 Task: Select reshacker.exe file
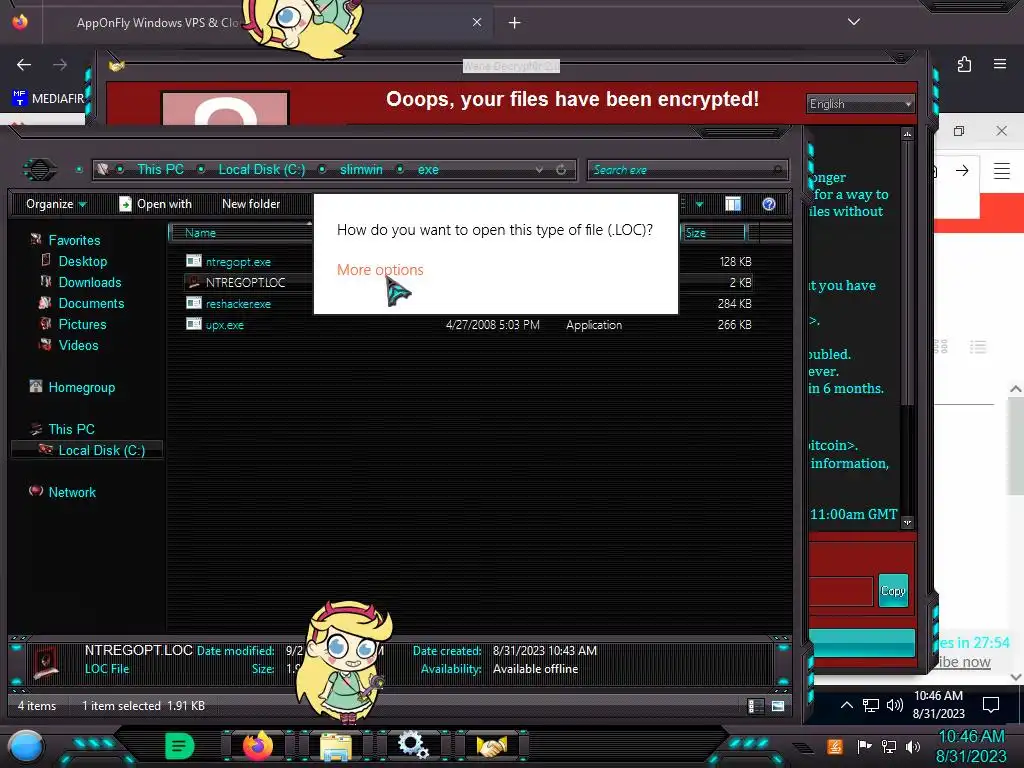(238, 304)
